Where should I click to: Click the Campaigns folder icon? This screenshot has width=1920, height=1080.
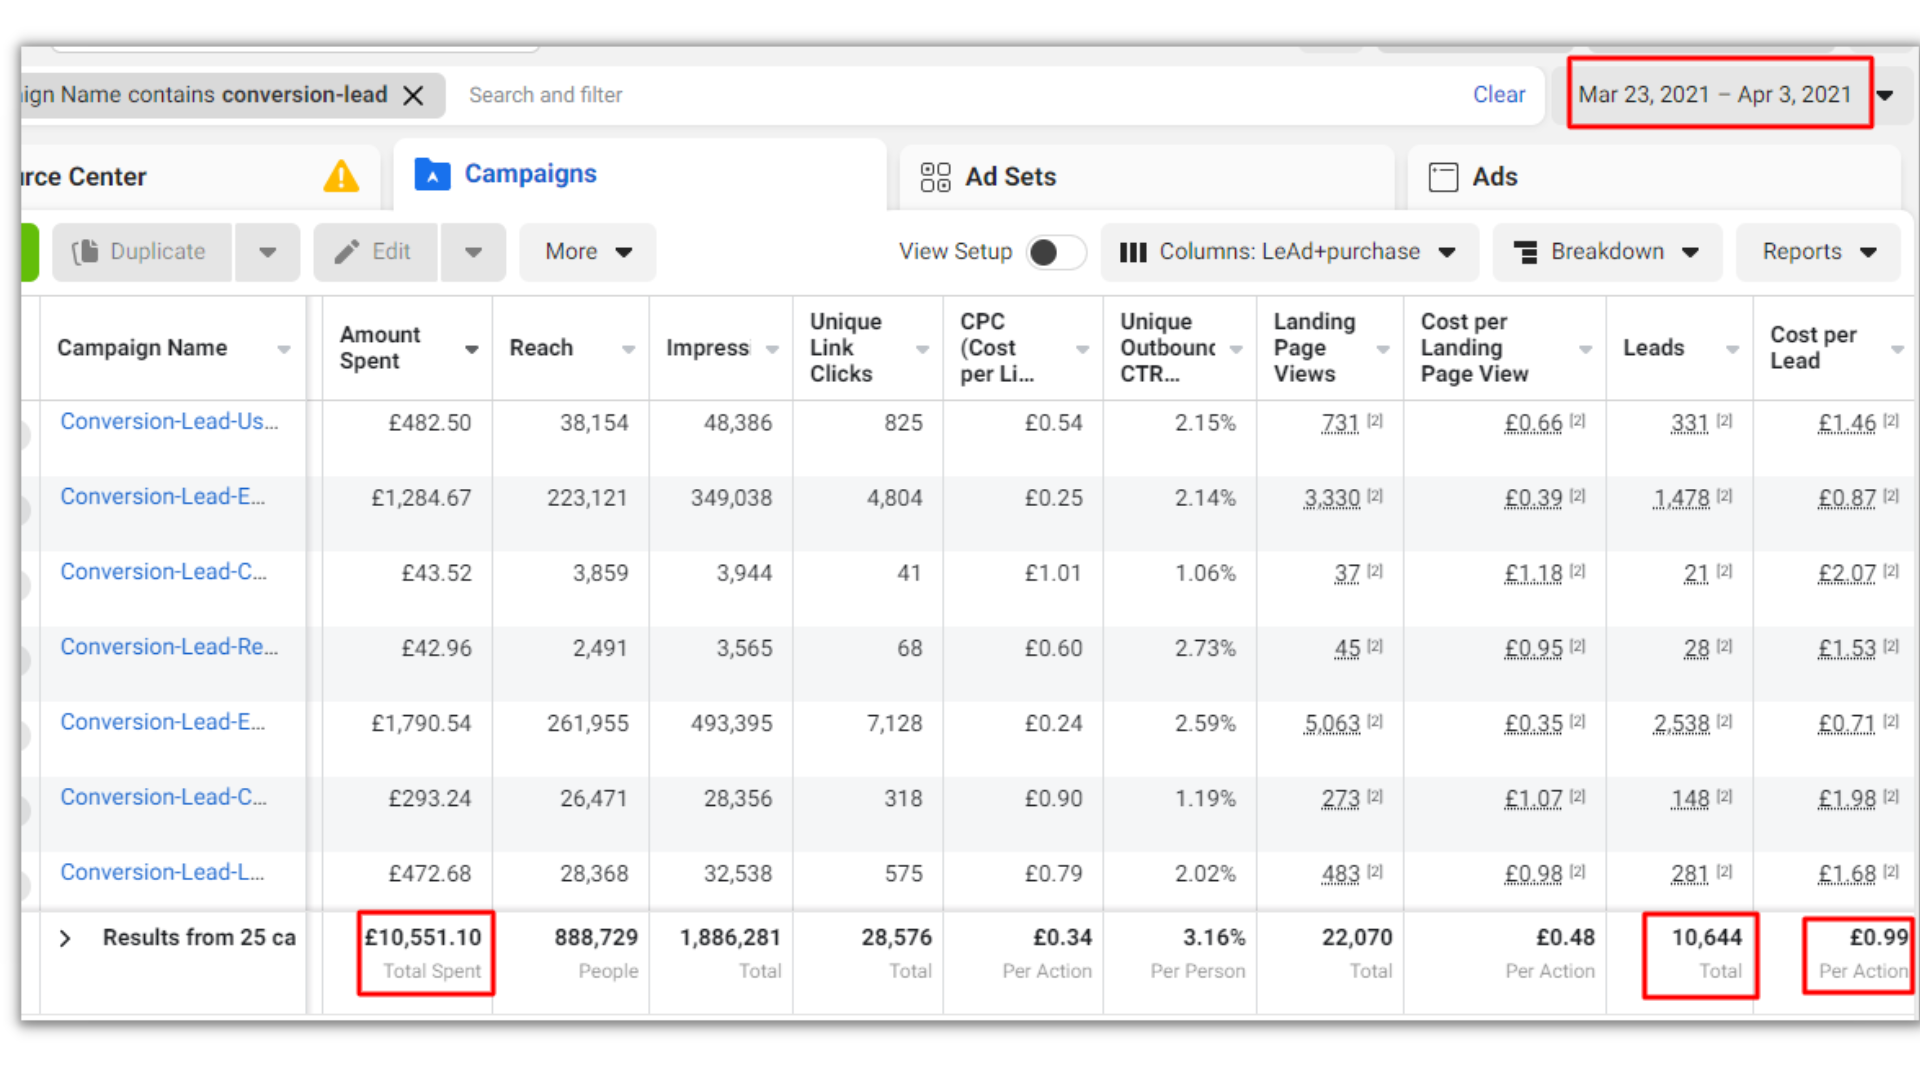point(432,174)
